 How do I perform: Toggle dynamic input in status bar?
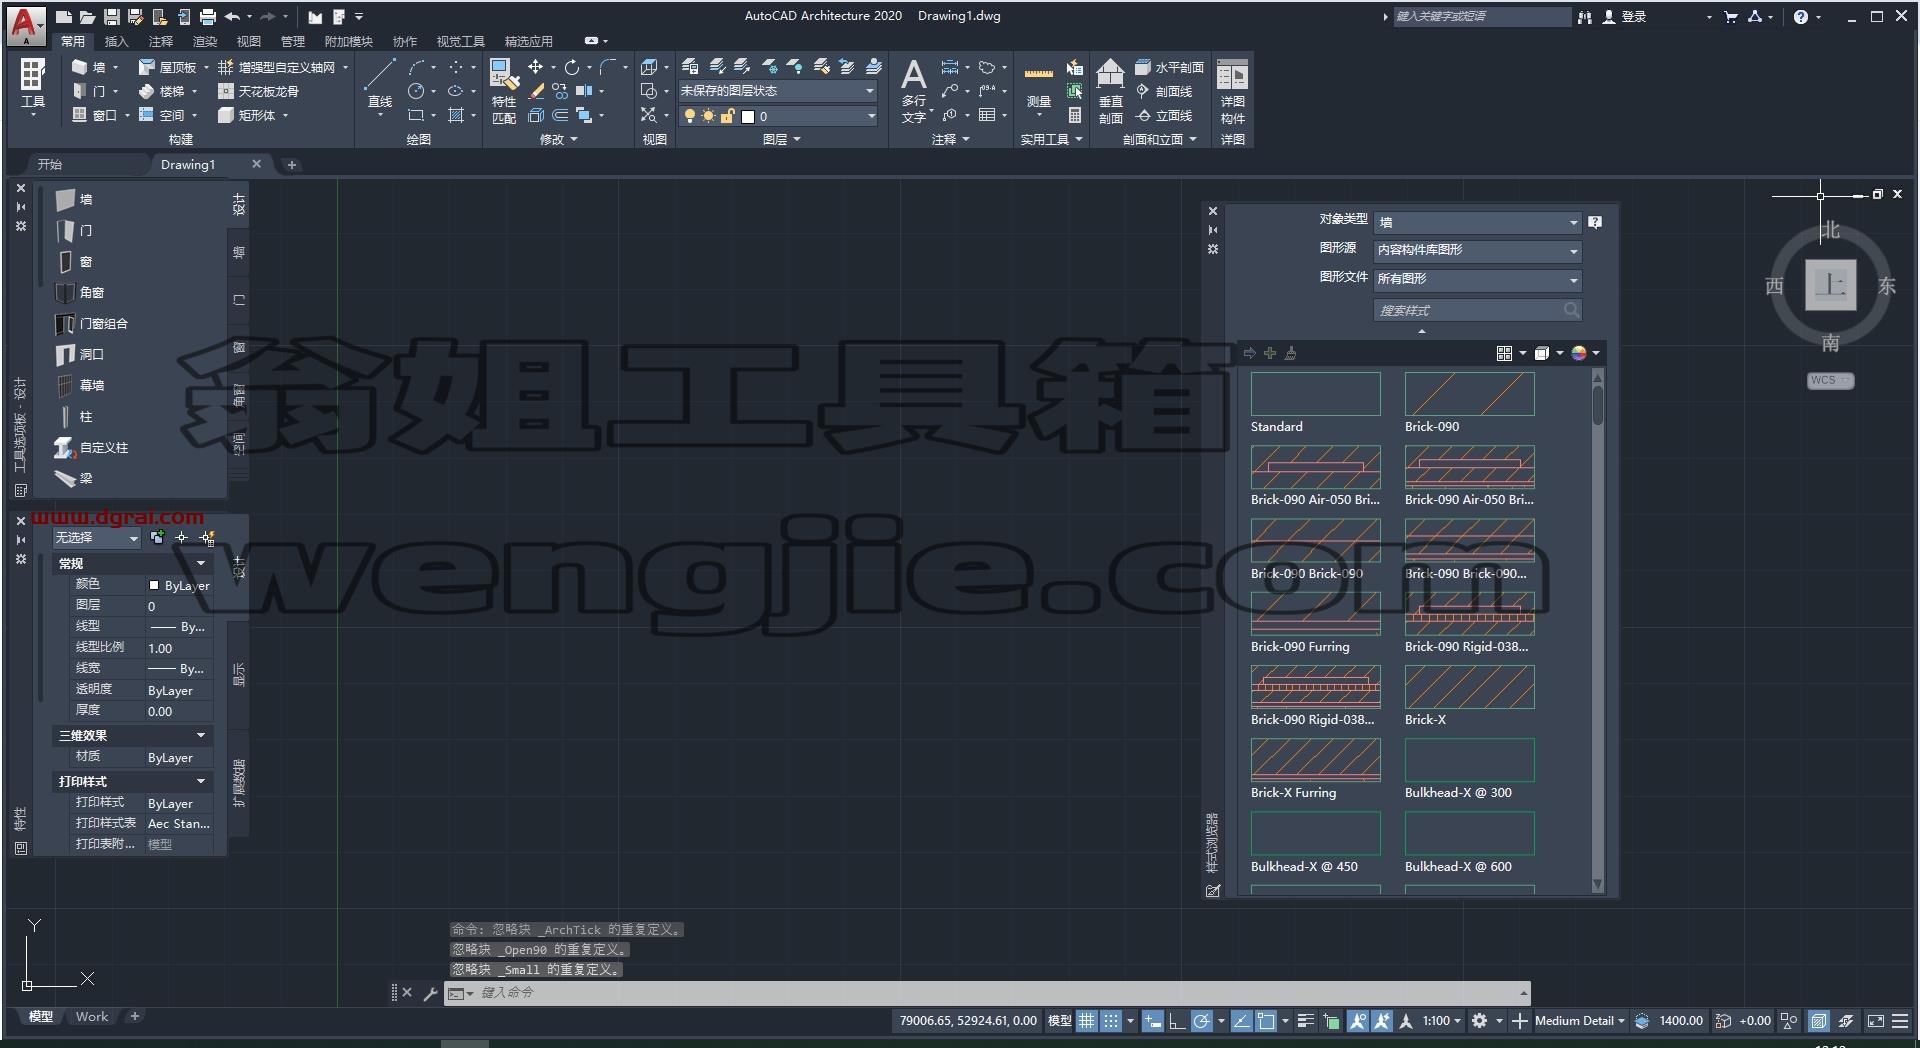click(1153, 1021)
